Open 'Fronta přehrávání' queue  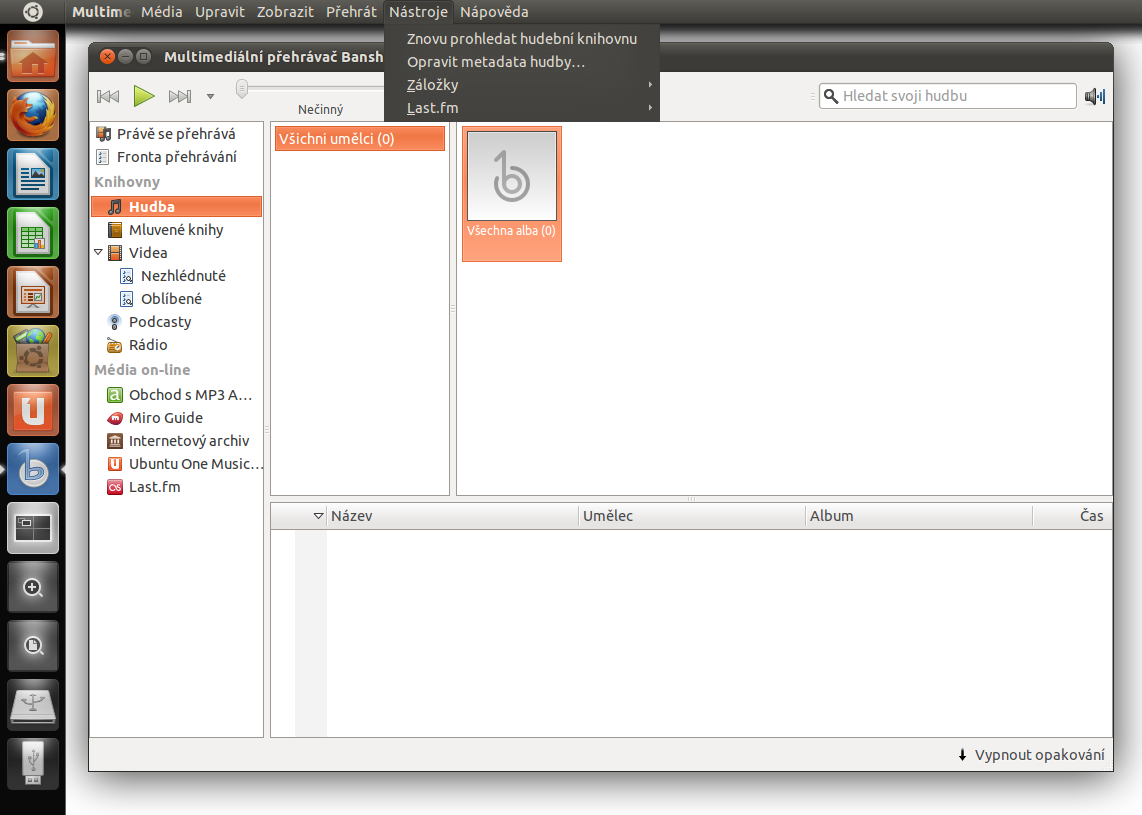[x=176, y=157]
